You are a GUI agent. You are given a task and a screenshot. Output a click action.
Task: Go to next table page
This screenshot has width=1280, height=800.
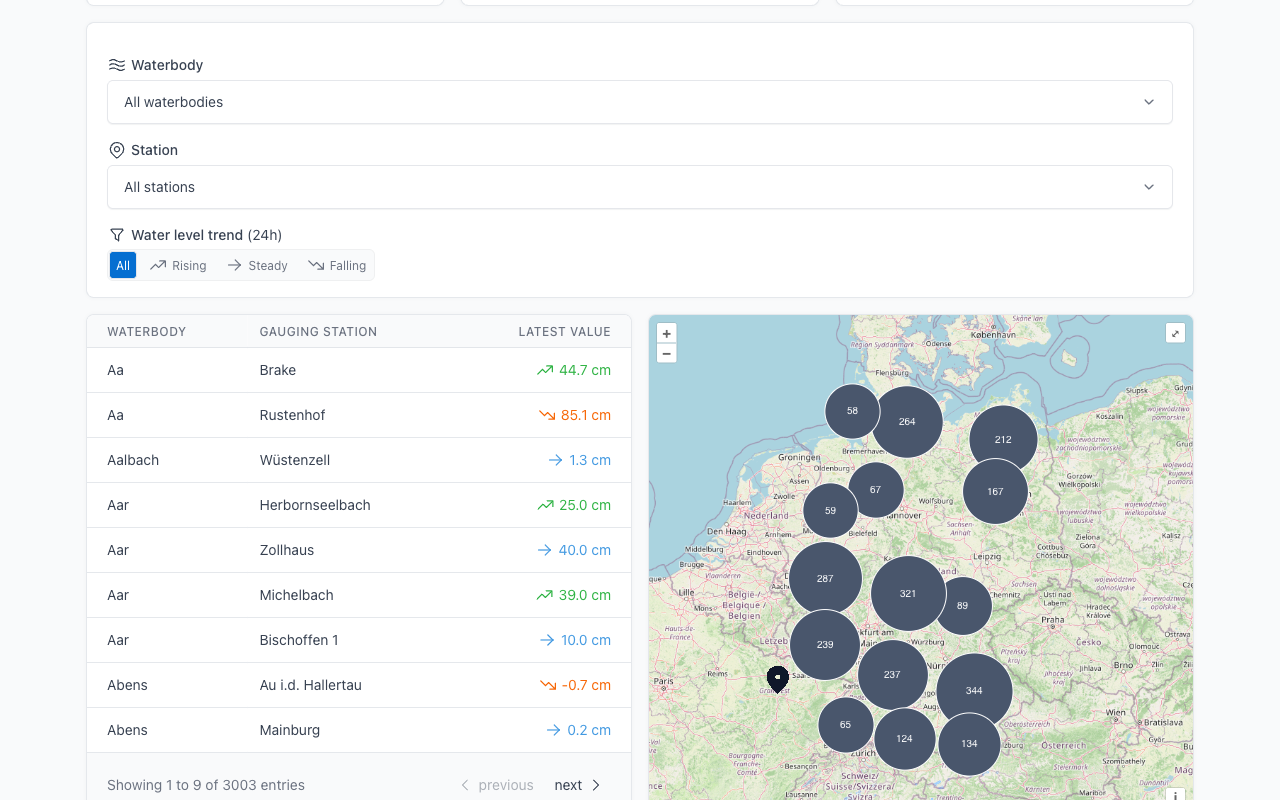[578, 785]
